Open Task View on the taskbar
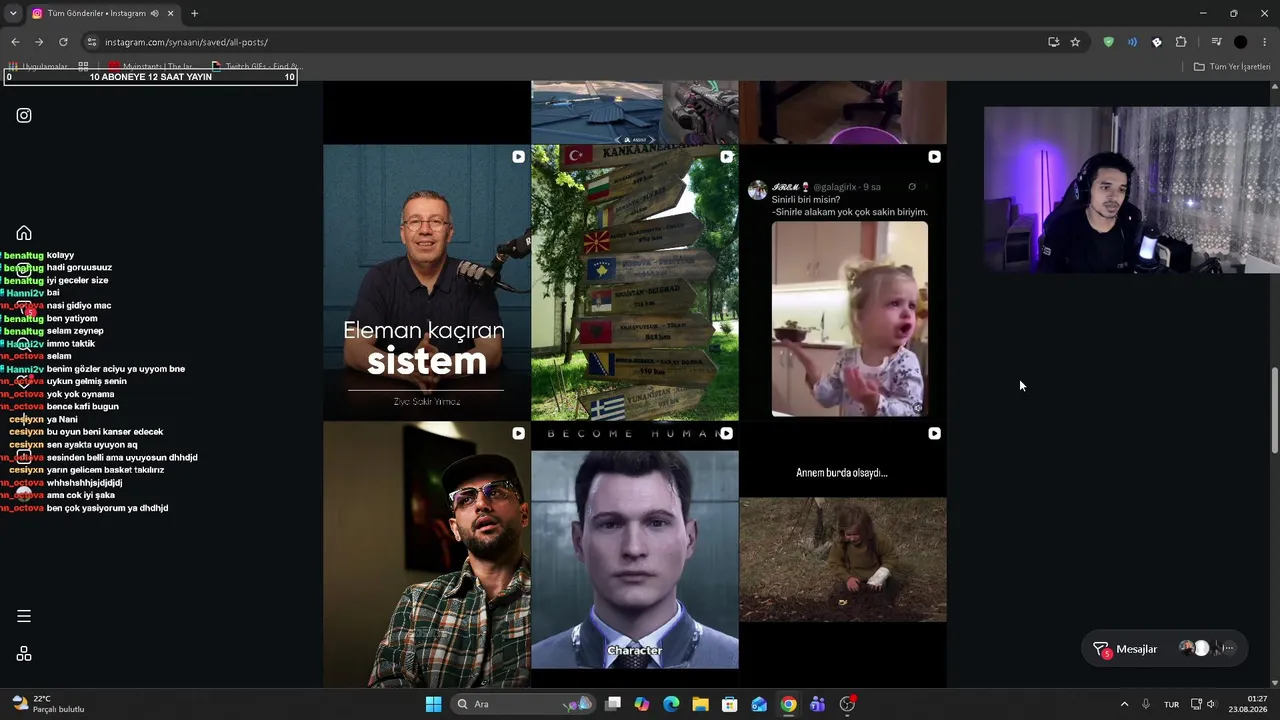1280x720 pixels. [613, 704]
